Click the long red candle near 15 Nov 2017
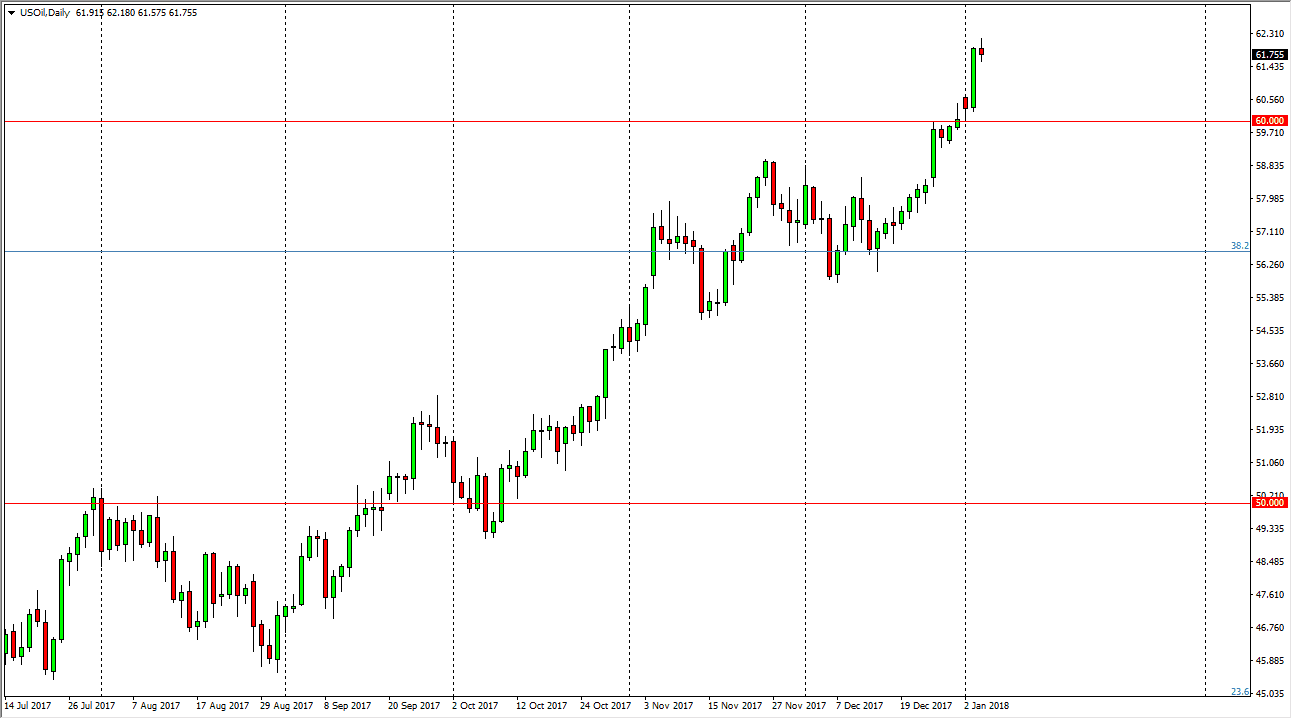This screenshot has height=719, width=1292. tap(703, 280)
